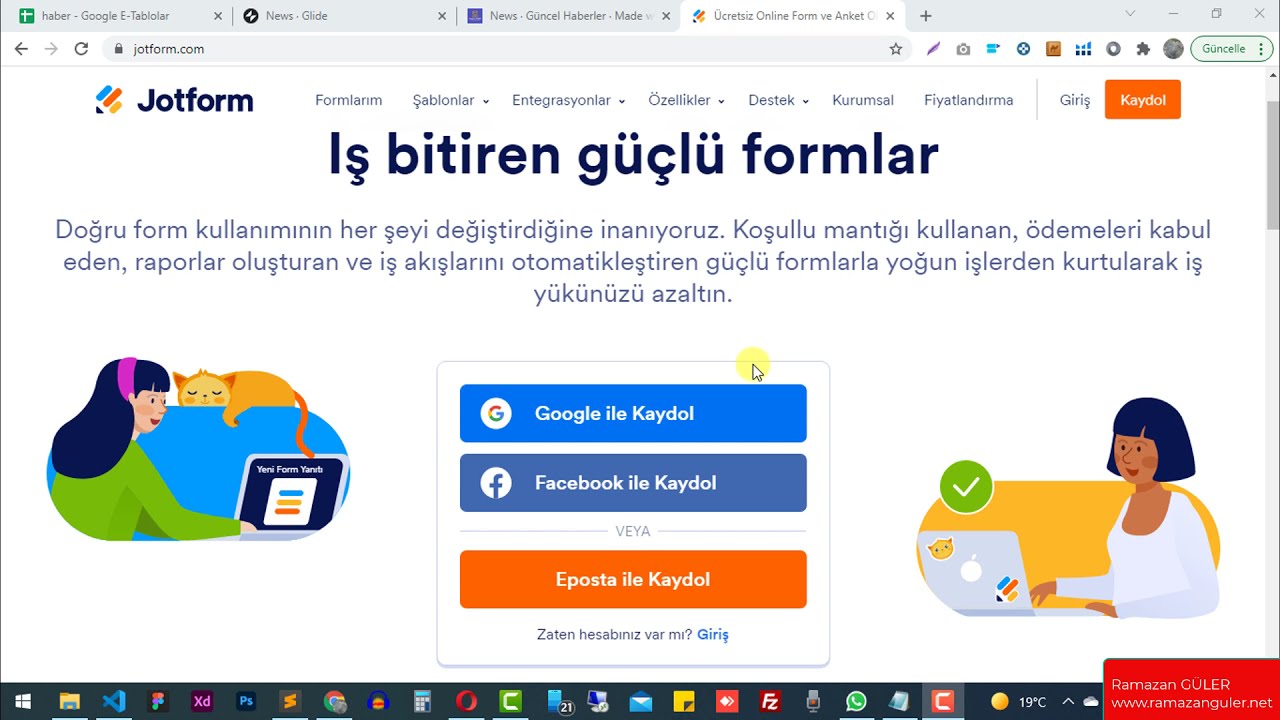Click the purple feather extension icon
This screenshot has width=1280, height=720.
[x=933, y=49]
